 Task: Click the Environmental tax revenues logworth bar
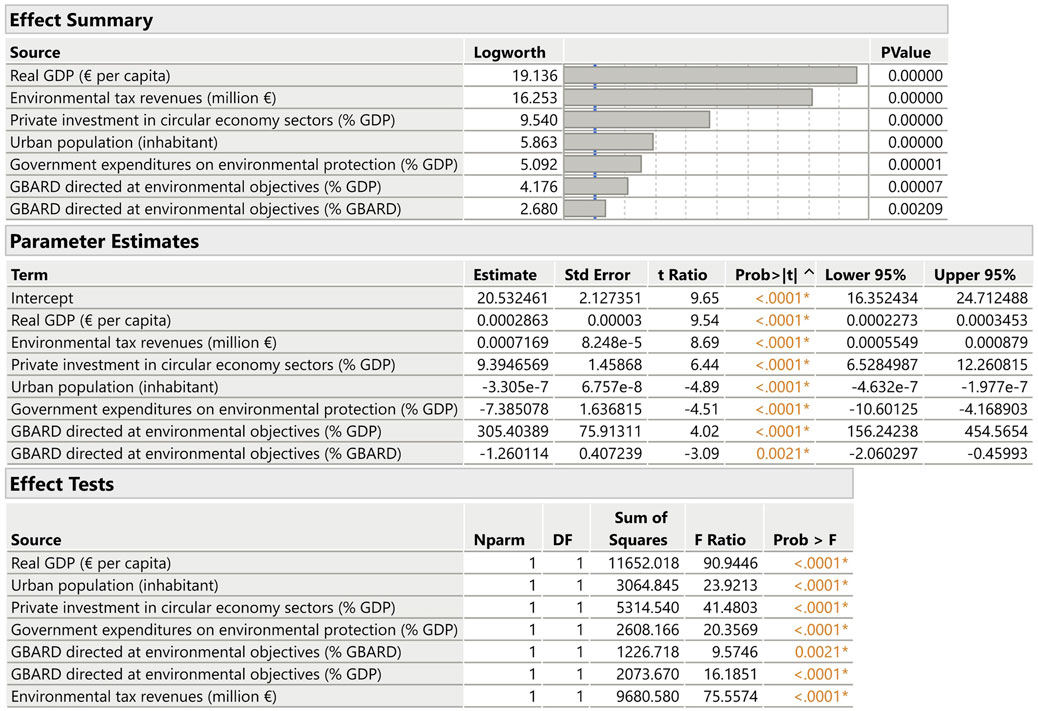tap(688, 97)
